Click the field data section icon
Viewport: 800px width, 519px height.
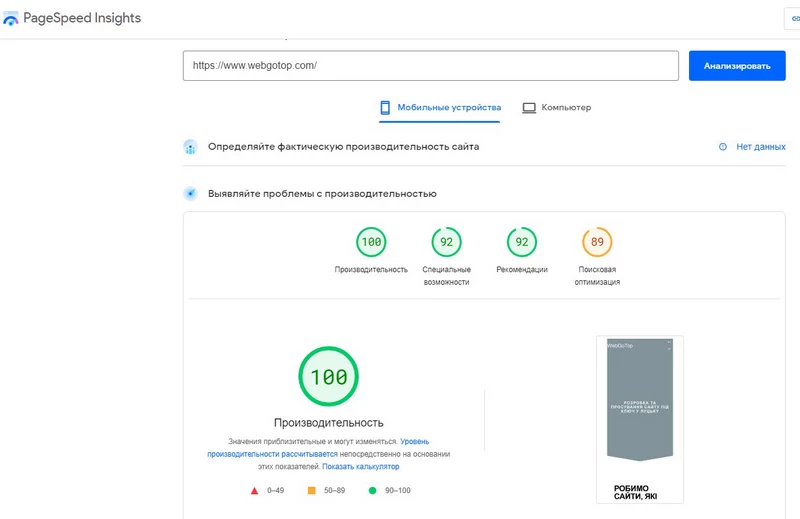tap(190, 147)
